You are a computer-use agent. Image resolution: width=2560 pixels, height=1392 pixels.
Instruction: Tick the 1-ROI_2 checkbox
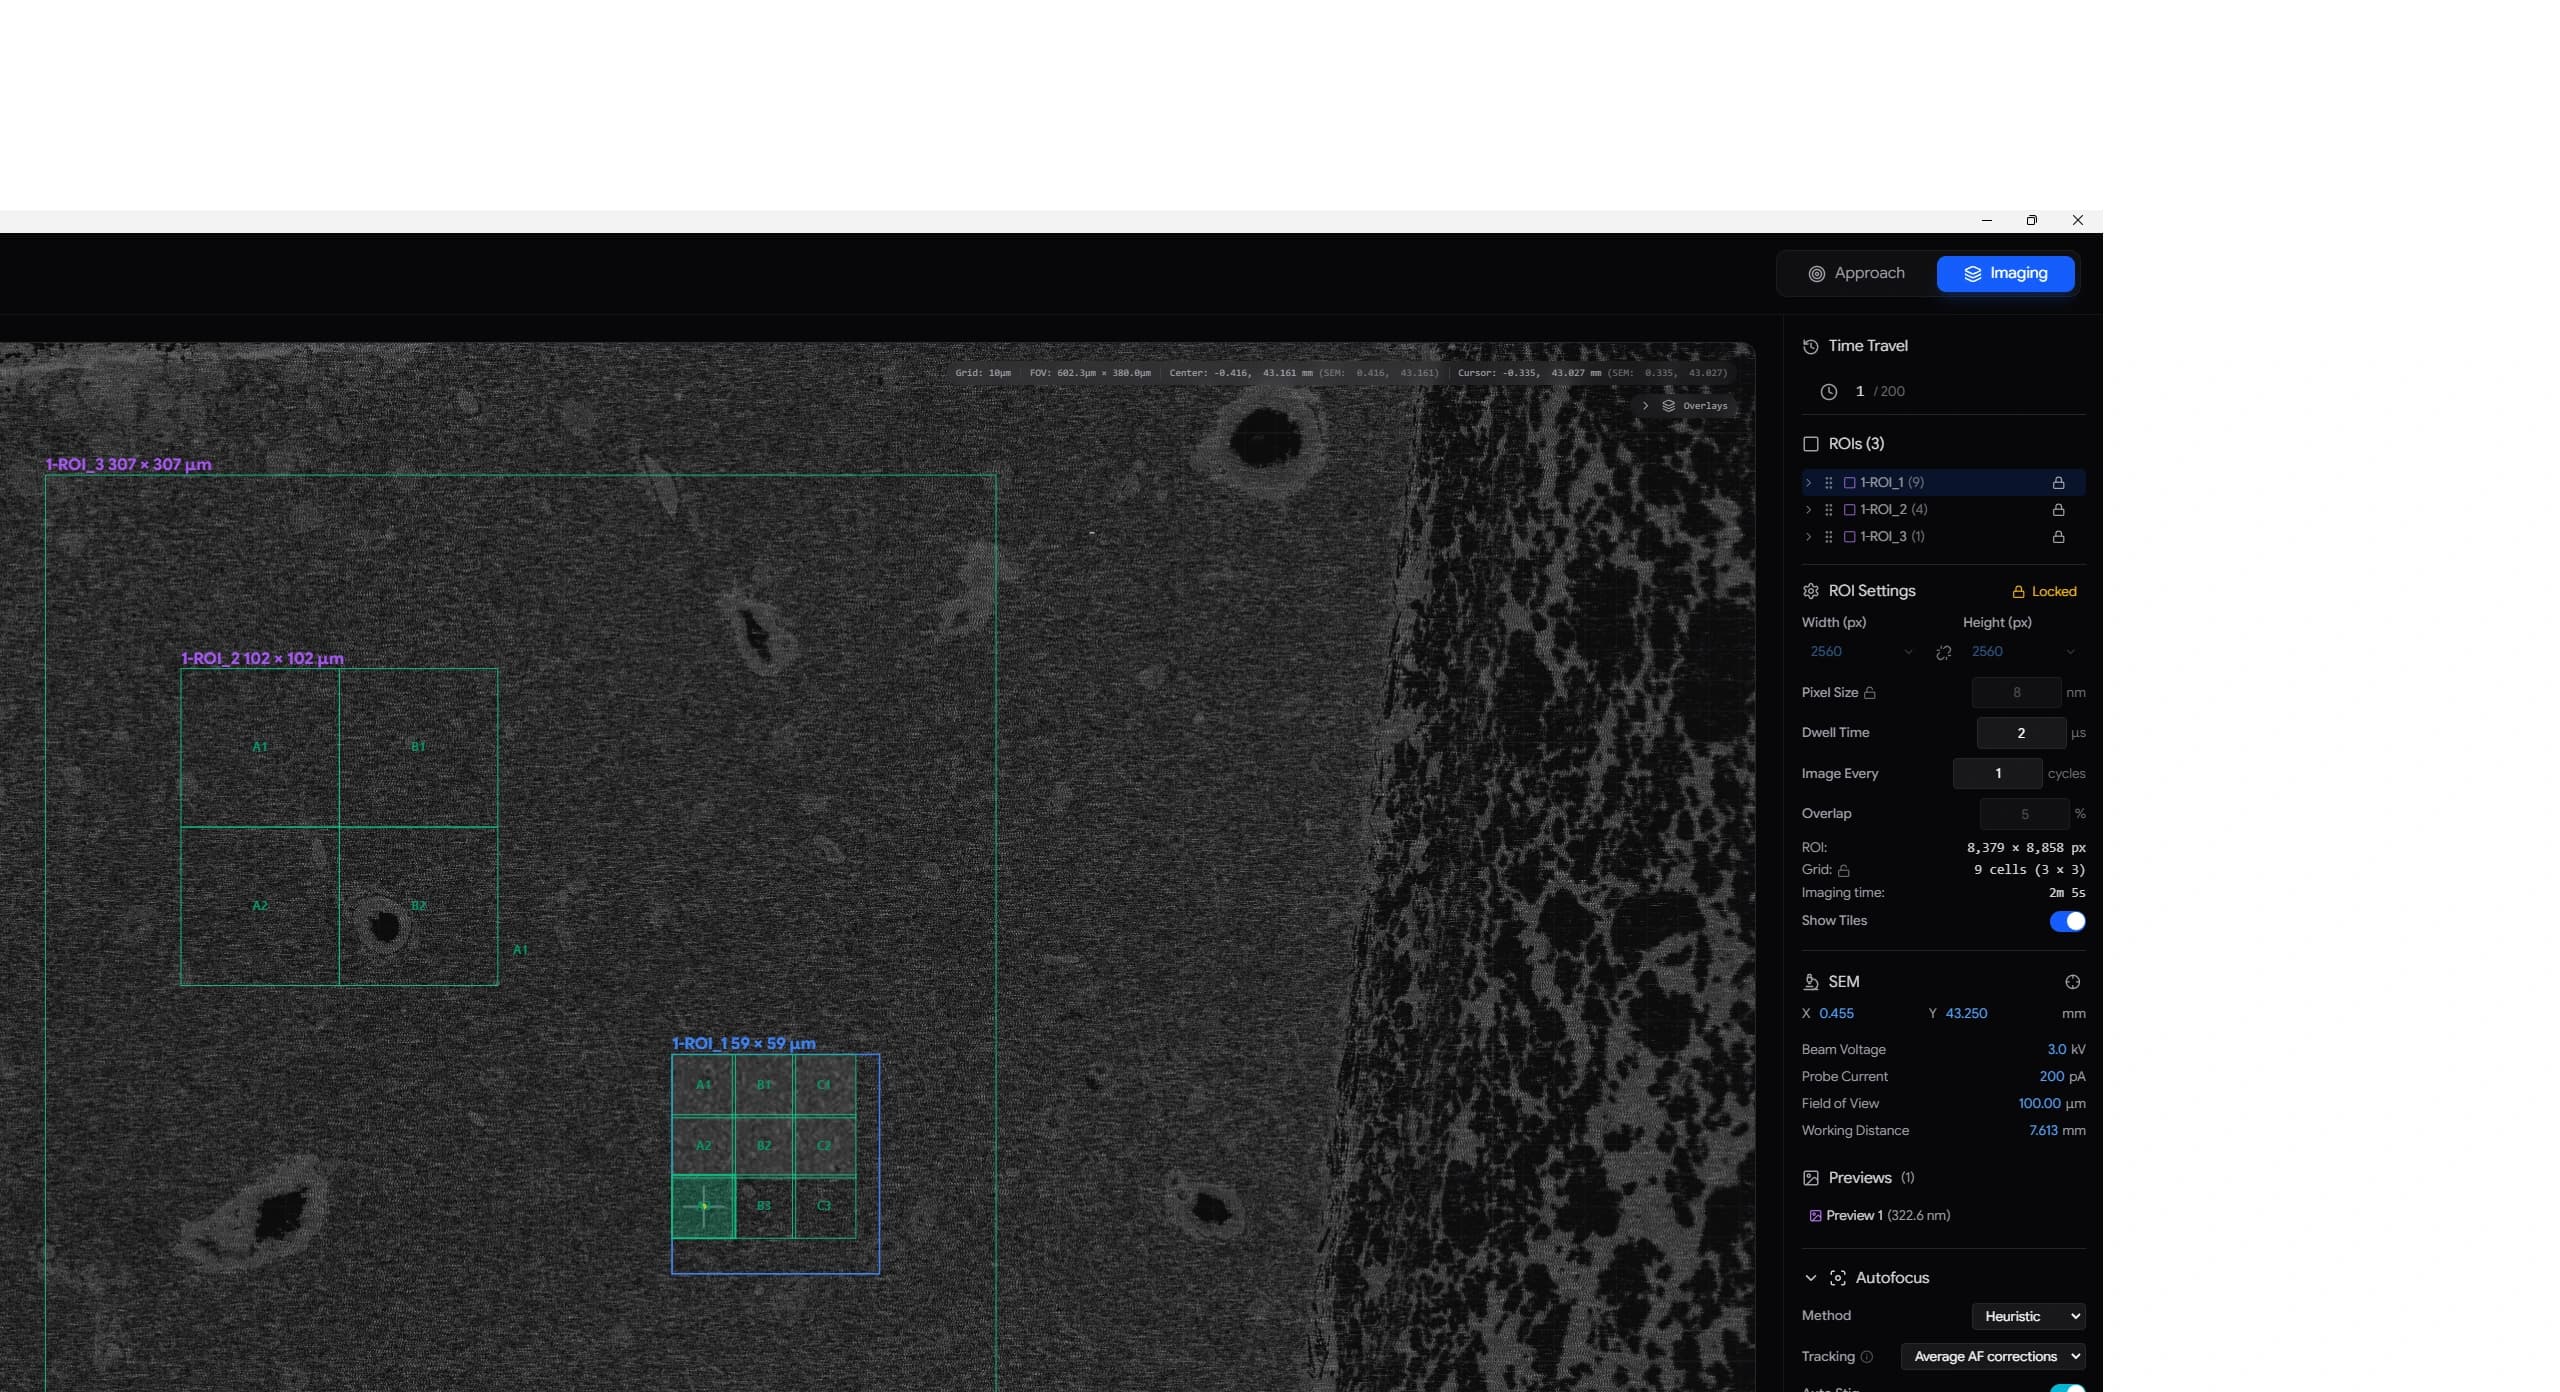click(1849, 510)
